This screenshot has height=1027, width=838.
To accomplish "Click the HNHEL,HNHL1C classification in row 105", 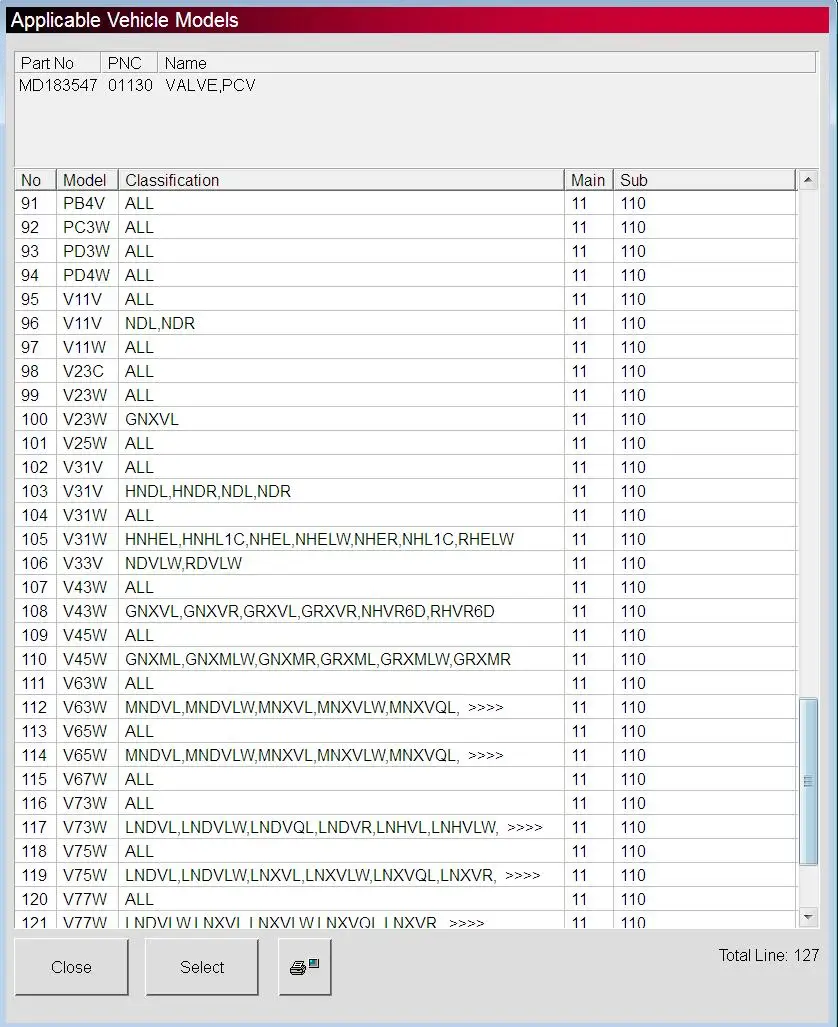I will 319,540.
